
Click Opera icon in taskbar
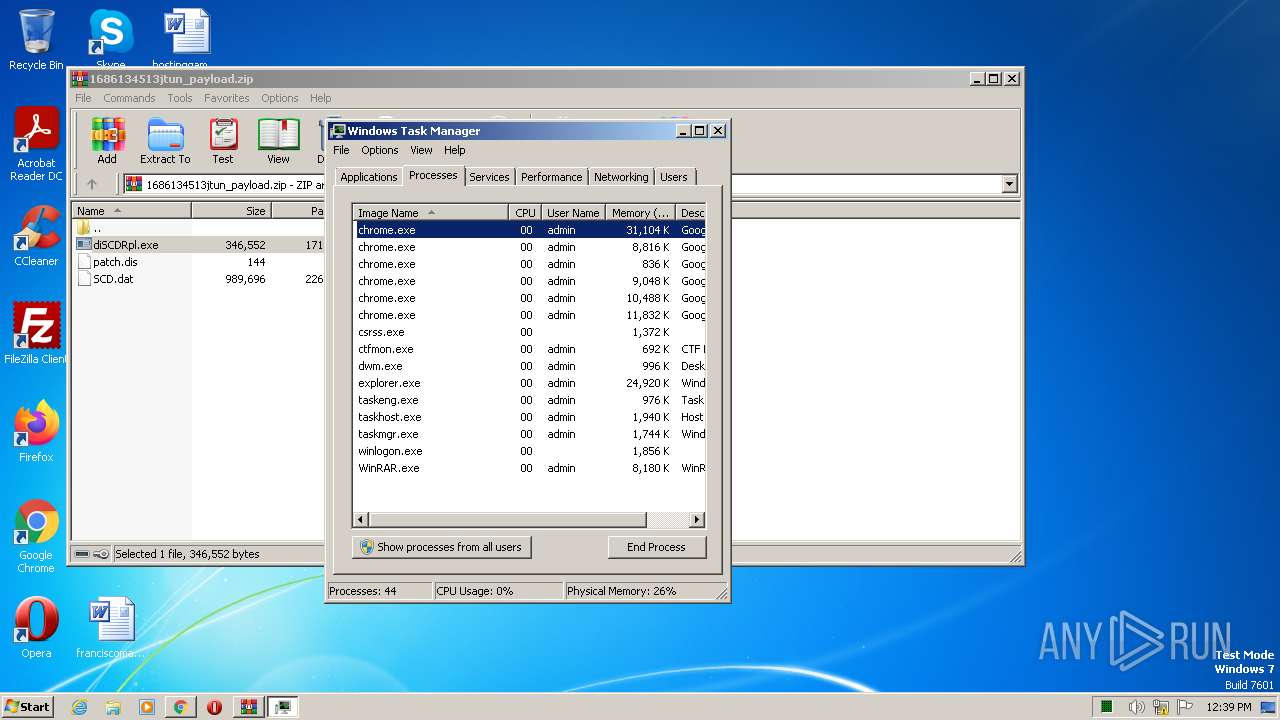point(214,707)
